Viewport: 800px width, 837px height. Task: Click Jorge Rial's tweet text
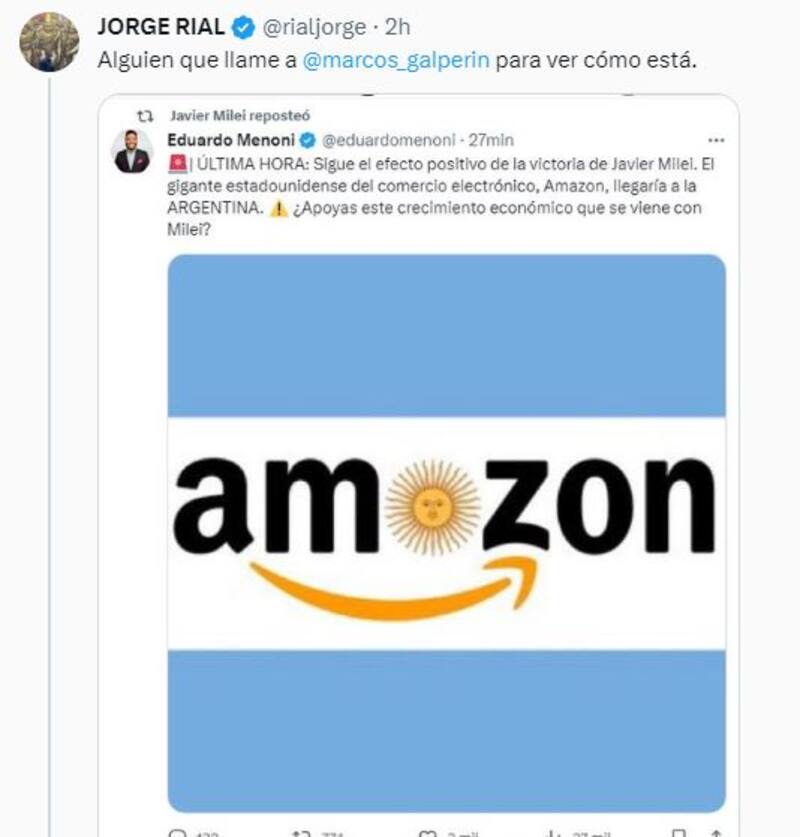(397, 60)
